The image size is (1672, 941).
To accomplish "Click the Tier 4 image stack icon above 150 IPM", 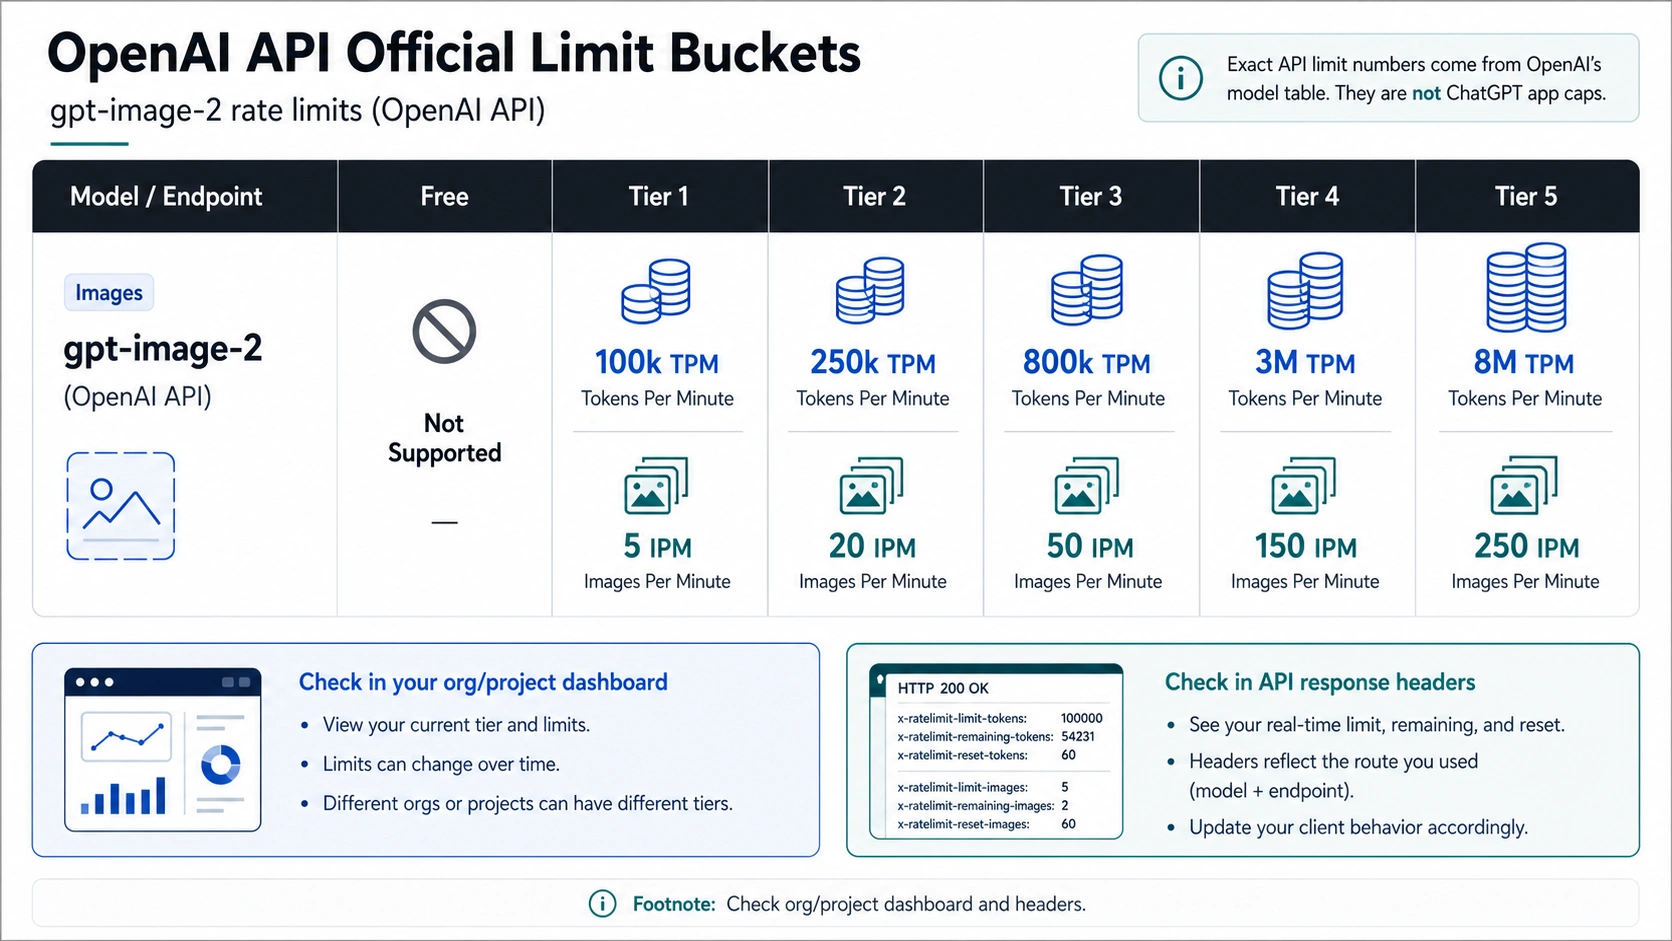I will coord(1304,486).
